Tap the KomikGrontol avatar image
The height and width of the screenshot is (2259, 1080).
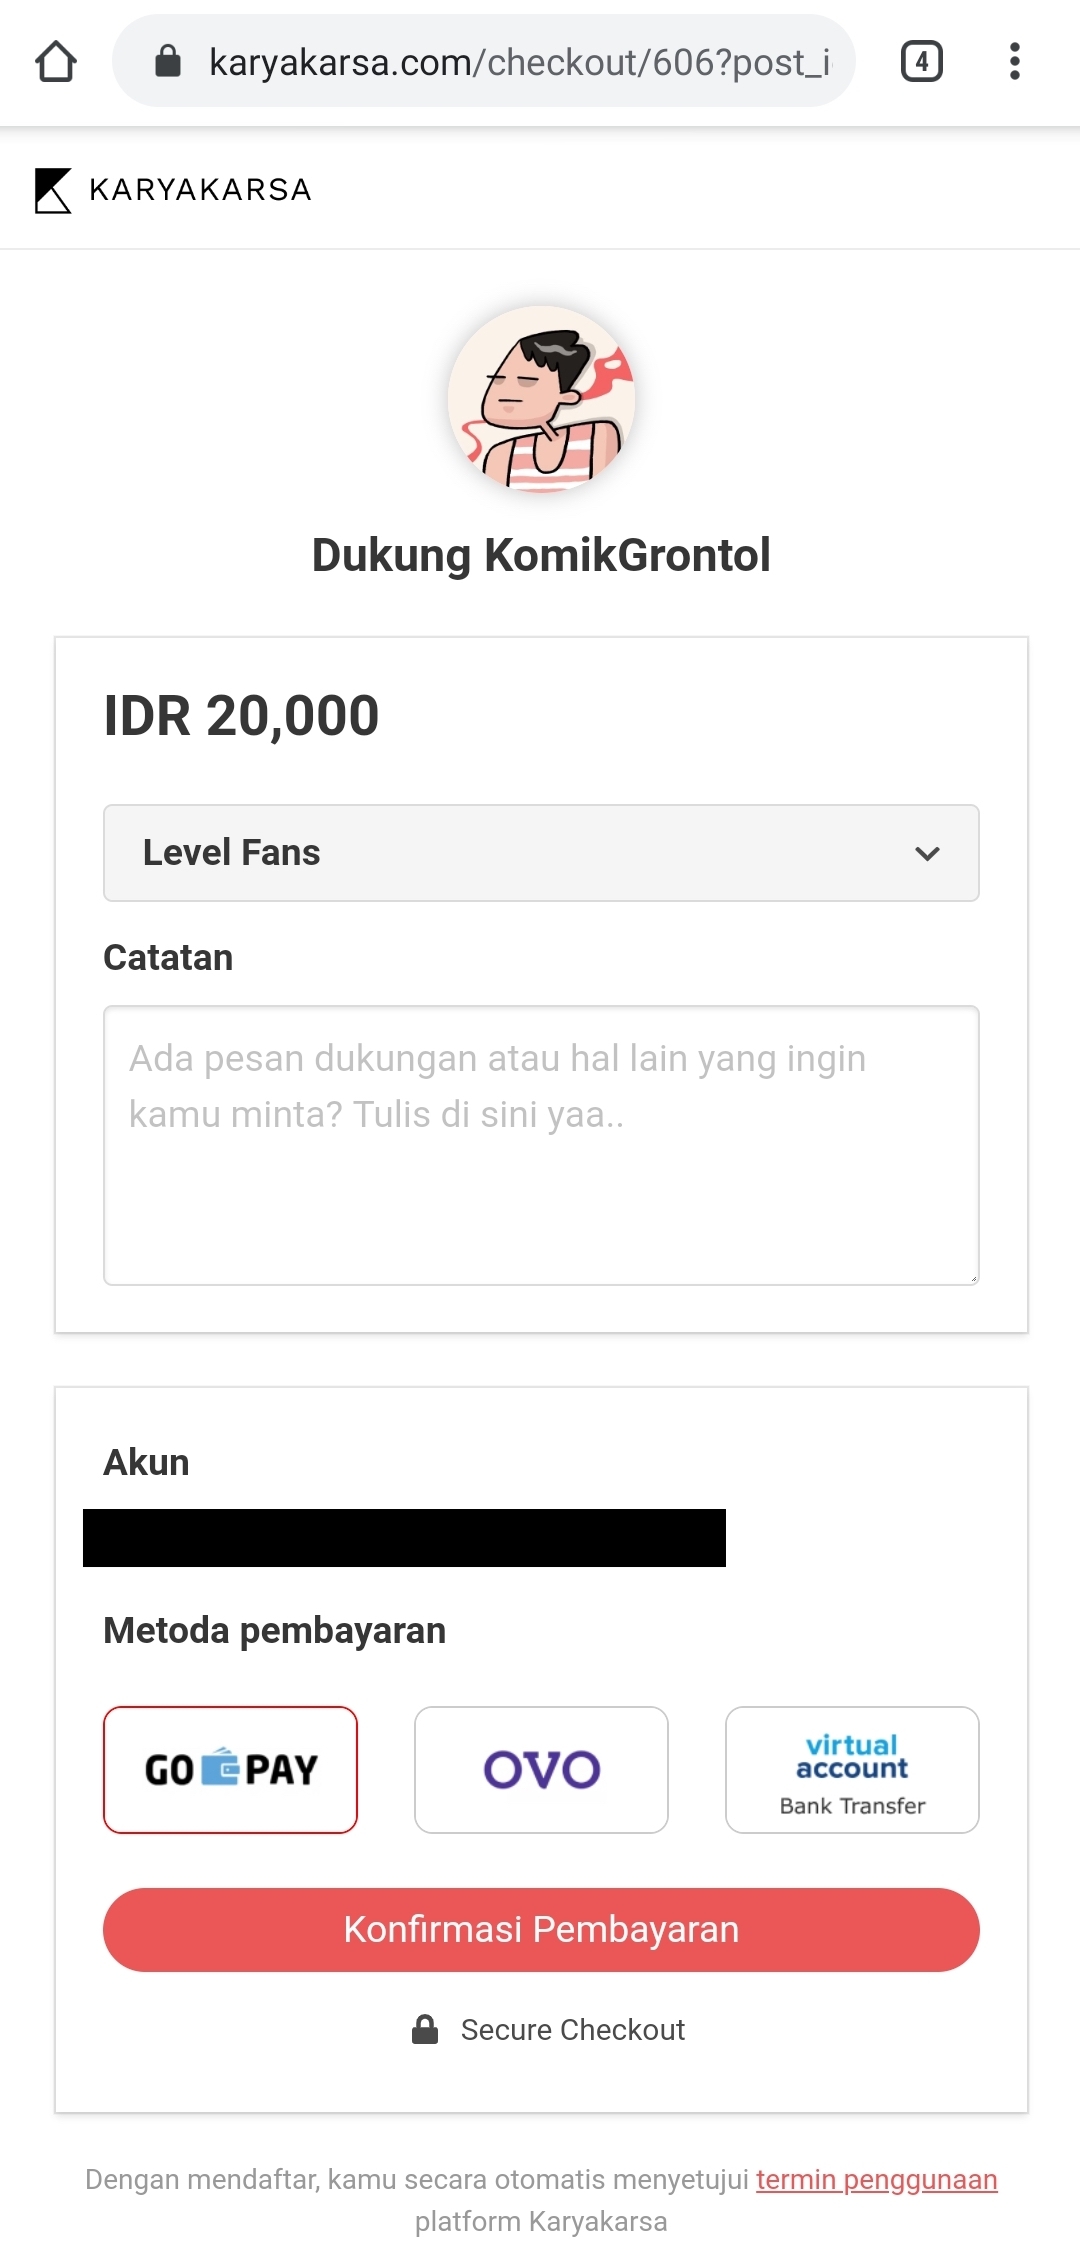coord(541,399)
